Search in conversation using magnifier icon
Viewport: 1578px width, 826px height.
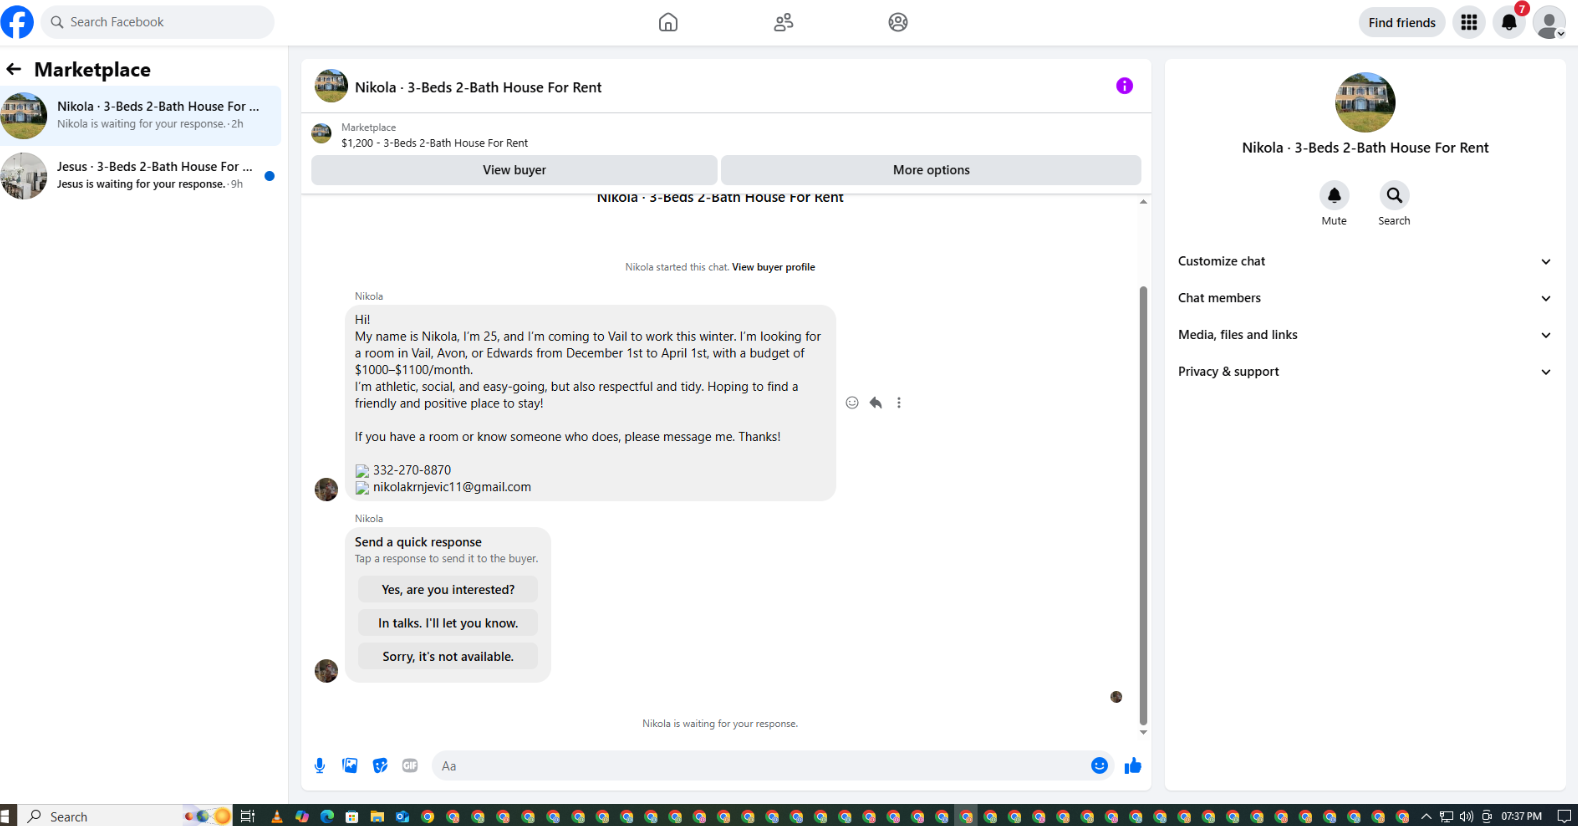click(x=1394, y=195)
